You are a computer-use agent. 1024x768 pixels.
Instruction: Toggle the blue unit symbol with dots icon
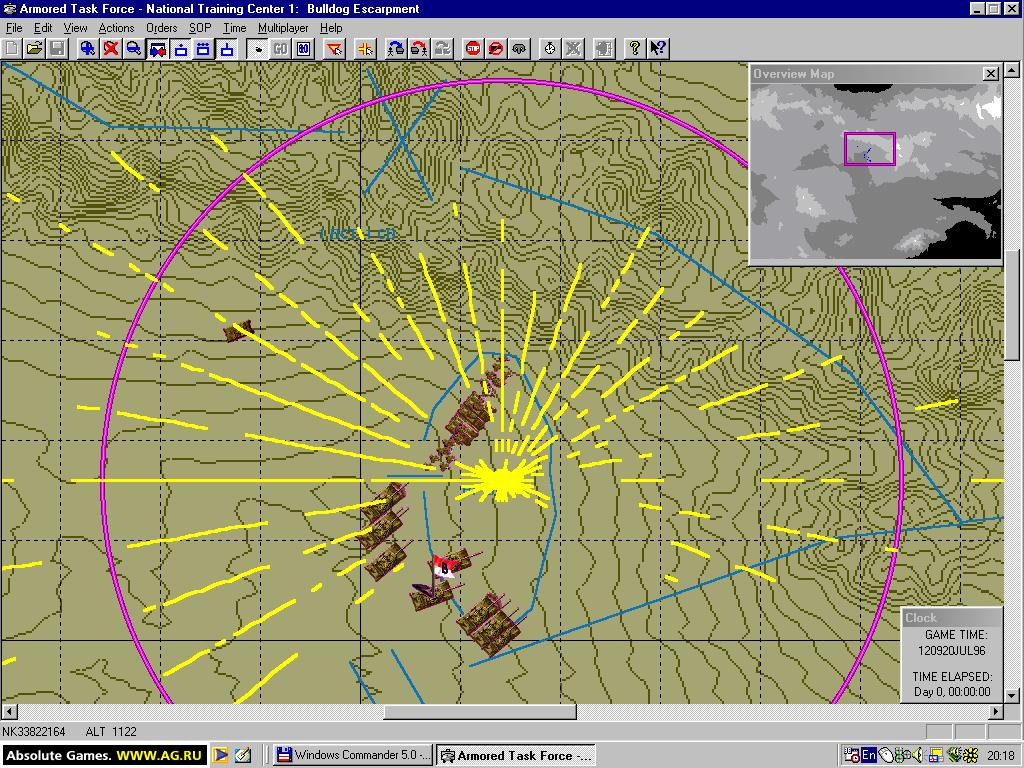click(x=204, y=48)
